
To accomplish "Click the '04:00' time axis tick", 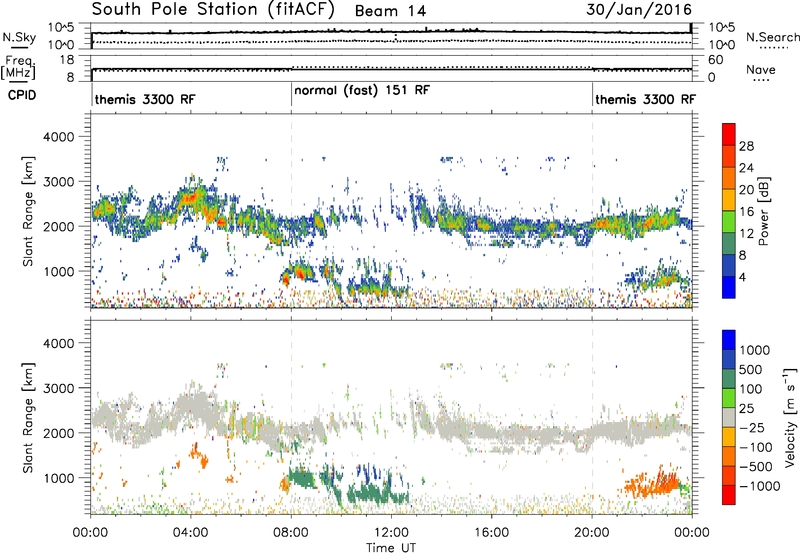I will click(x=191, y=533).
